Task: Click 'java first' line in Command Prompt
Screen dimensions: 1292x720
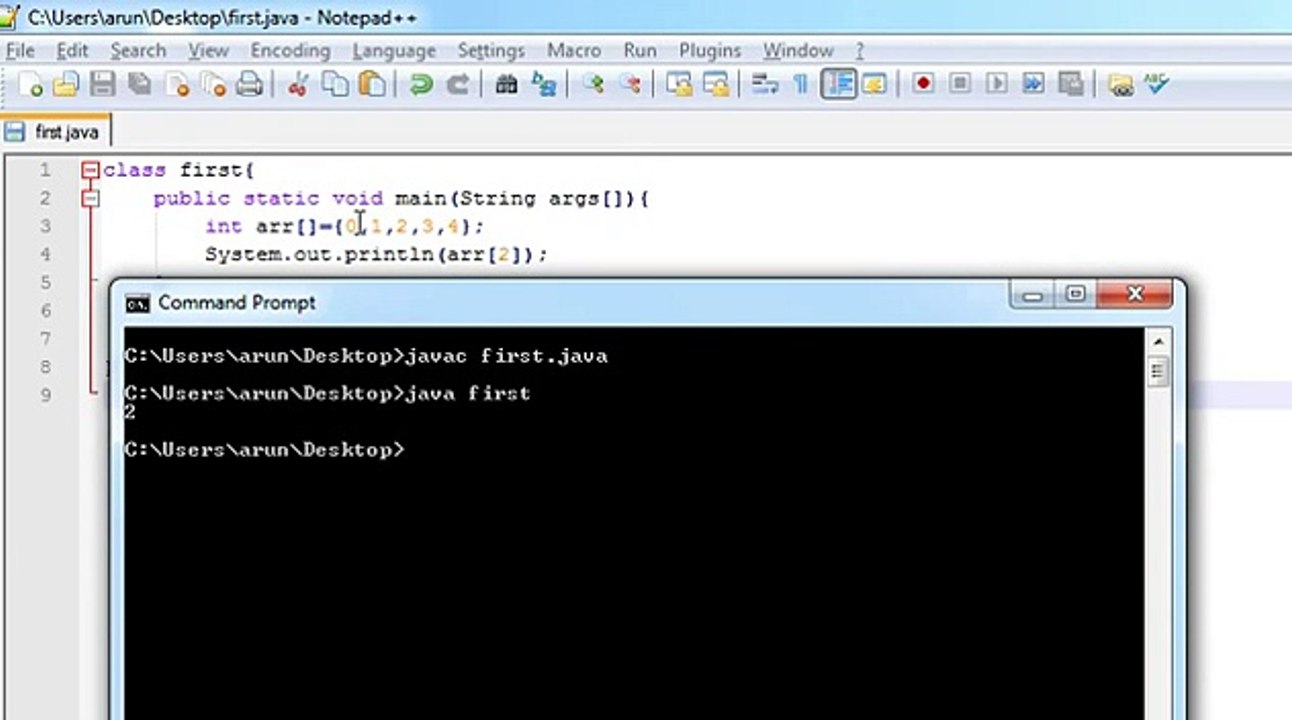Action: [468, 394]
